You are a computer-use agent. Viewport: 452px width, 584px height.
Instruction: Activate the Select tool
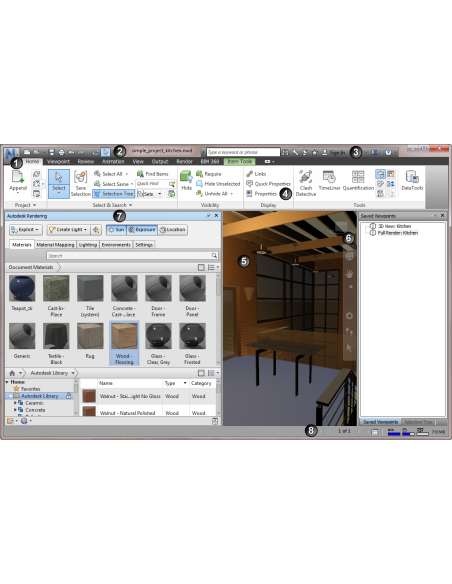(59, 184)
